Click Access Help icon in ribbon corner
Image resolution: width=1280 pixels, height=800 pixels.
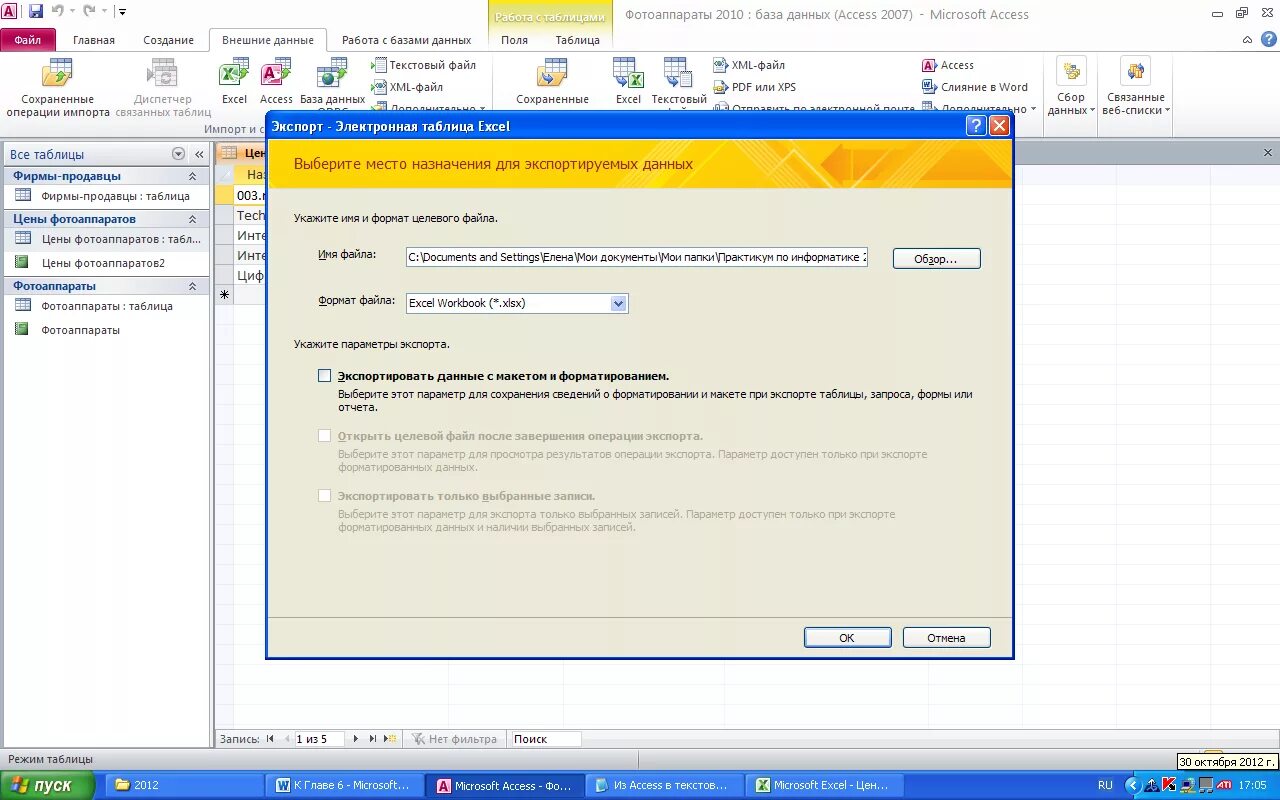pos(1268,40)
